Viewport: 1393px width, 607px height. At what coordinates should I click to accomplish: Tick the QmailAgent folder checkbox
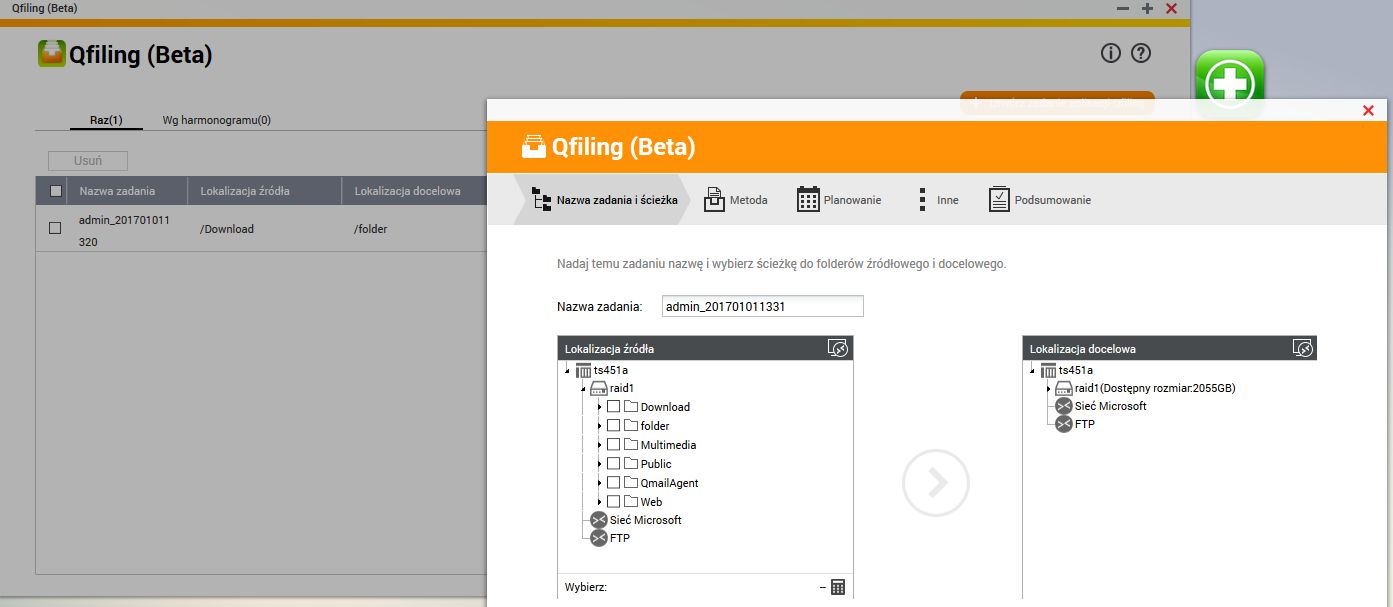pos(613,483)
